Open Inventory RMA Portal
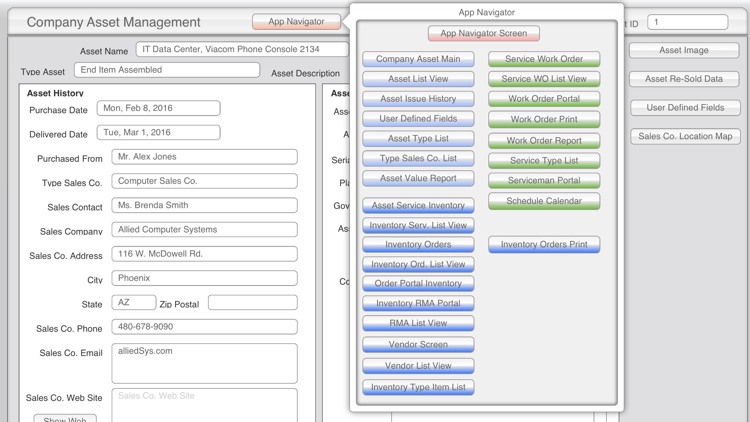The width and height of the screenshot is (750, 422). 418,303
